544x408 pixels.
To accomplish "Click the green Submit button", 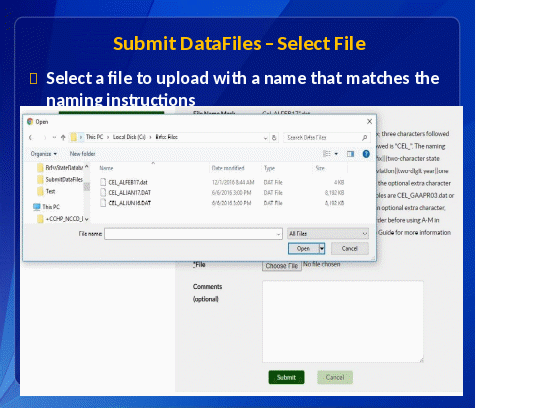I will [x=286, y=377].
